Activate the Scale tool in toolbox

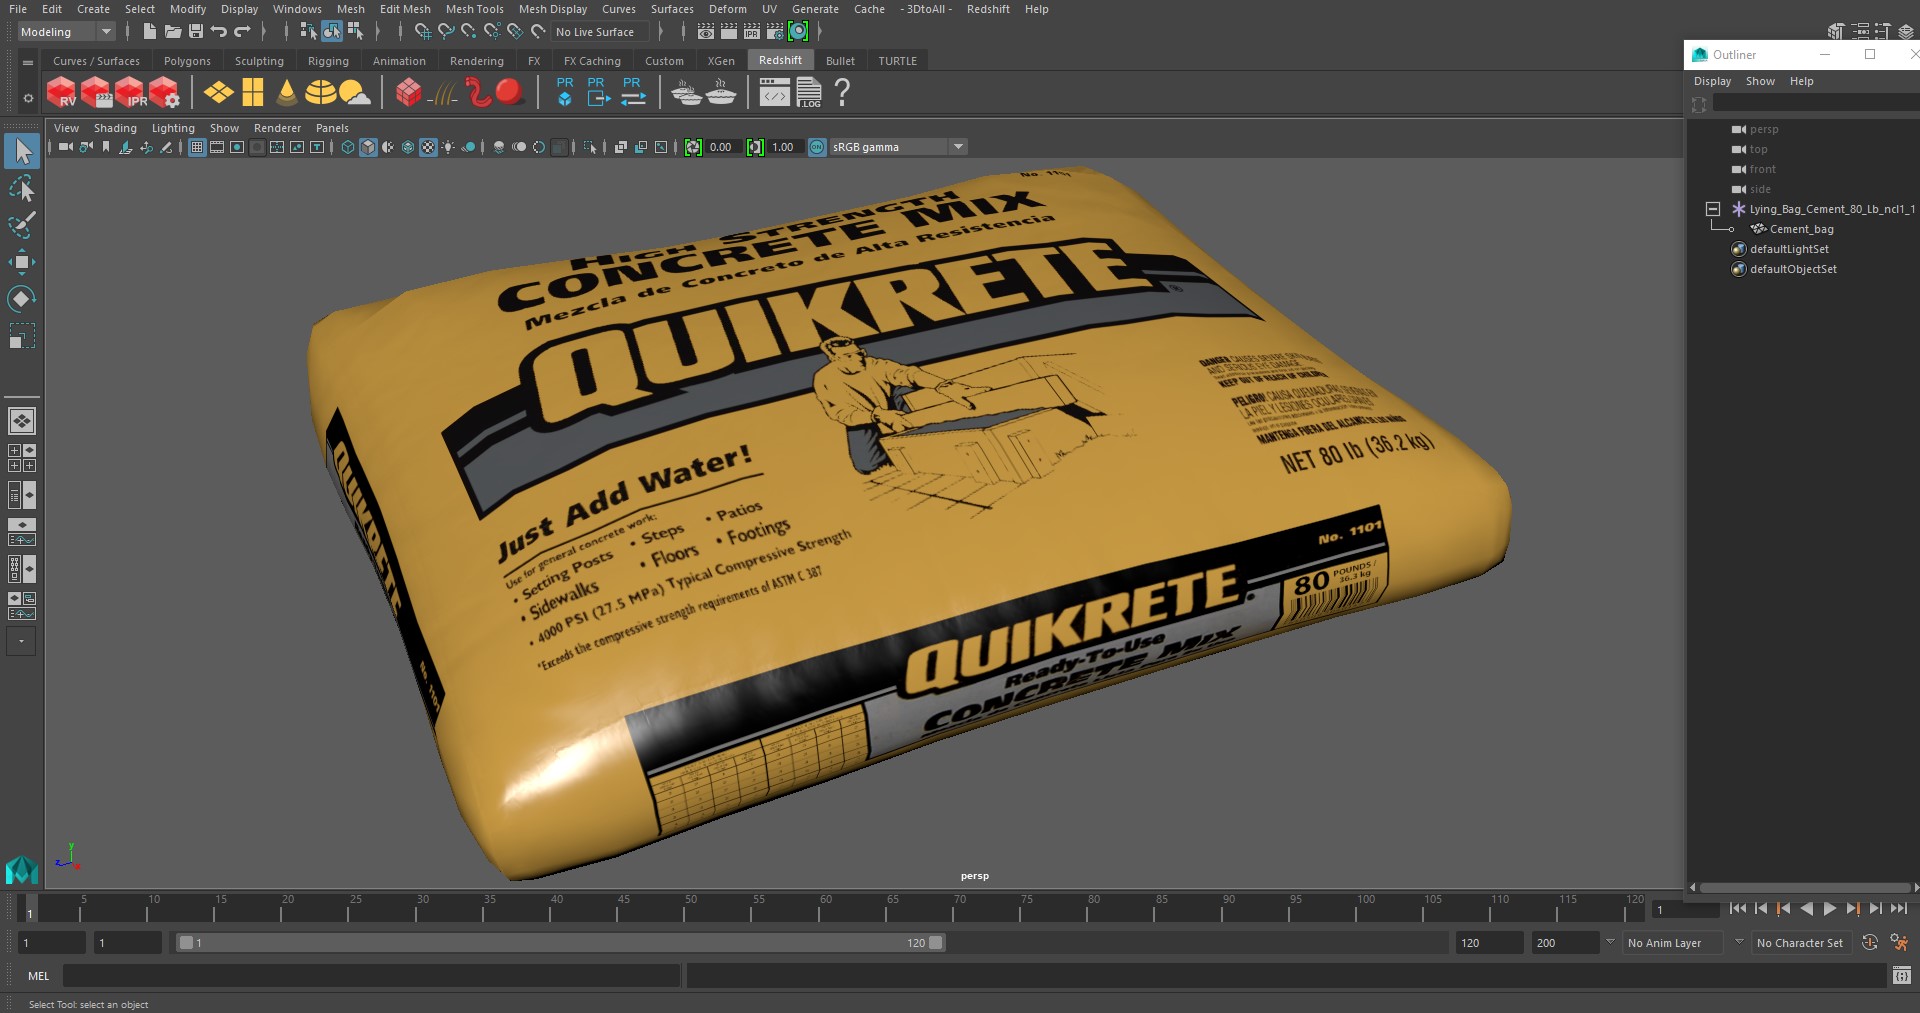coord(21,336)
